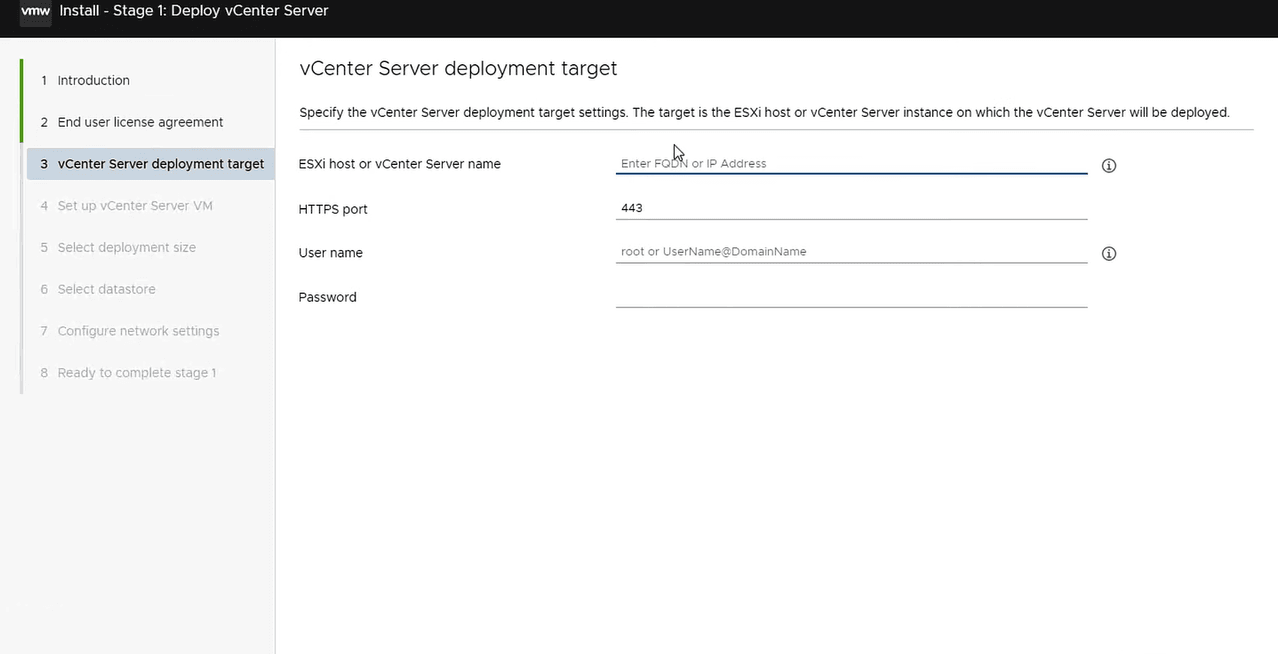Click info icon beside ESXi host name field
The width and height of the screenshot is (1278, 654).
point(1108,166)
